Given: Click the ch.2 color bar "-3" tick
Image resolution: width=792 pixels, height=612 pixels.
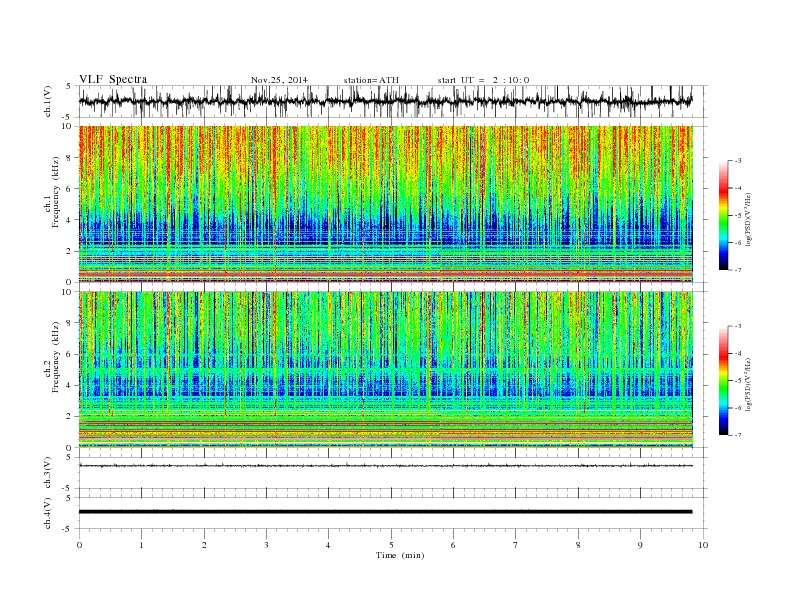Looking at the screenshot, I should click(738, 326).
